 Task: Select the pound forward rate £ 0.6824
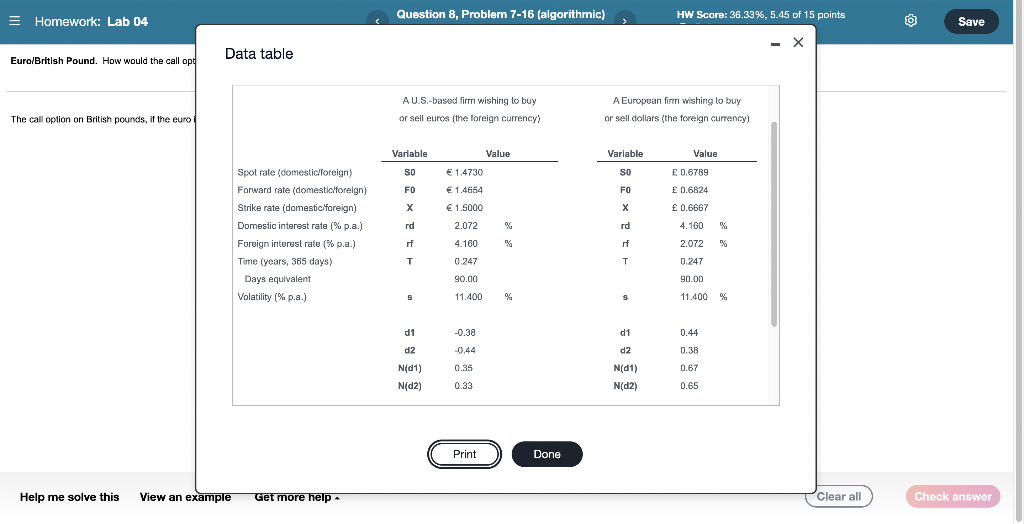point(690,190)
